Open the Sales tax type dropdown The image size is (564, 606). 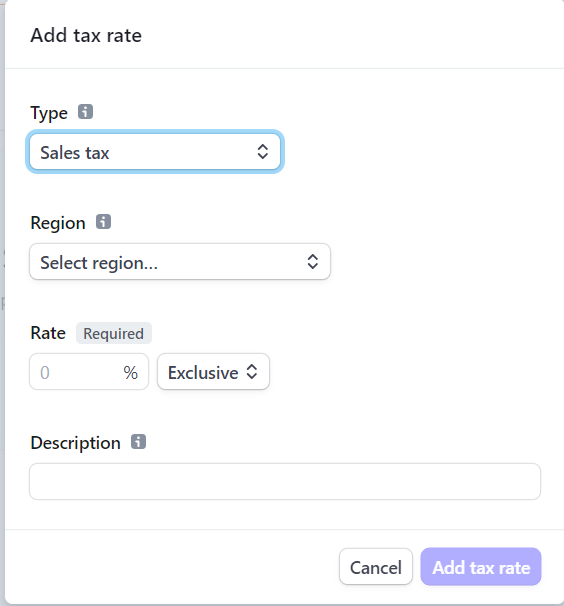pyautogui.click(x=155, y=152)
